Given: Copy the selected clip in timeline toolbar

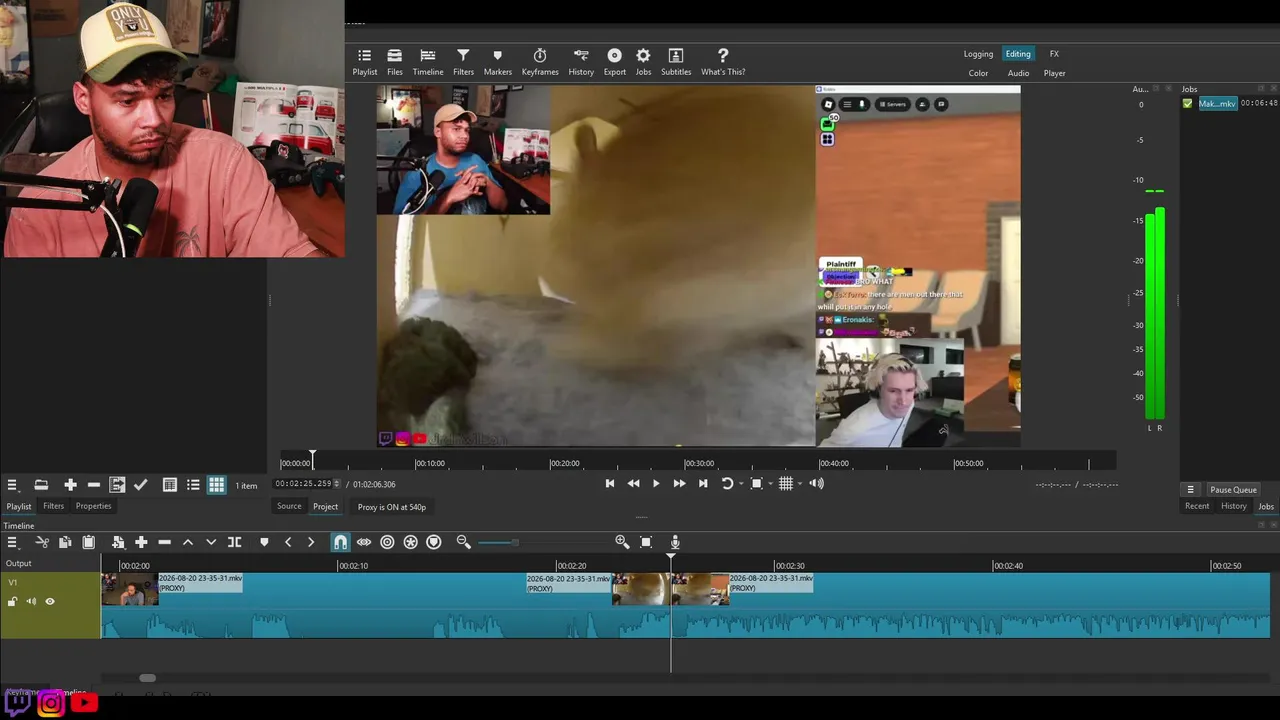Looking at the screenshot, I should [65, 542].
